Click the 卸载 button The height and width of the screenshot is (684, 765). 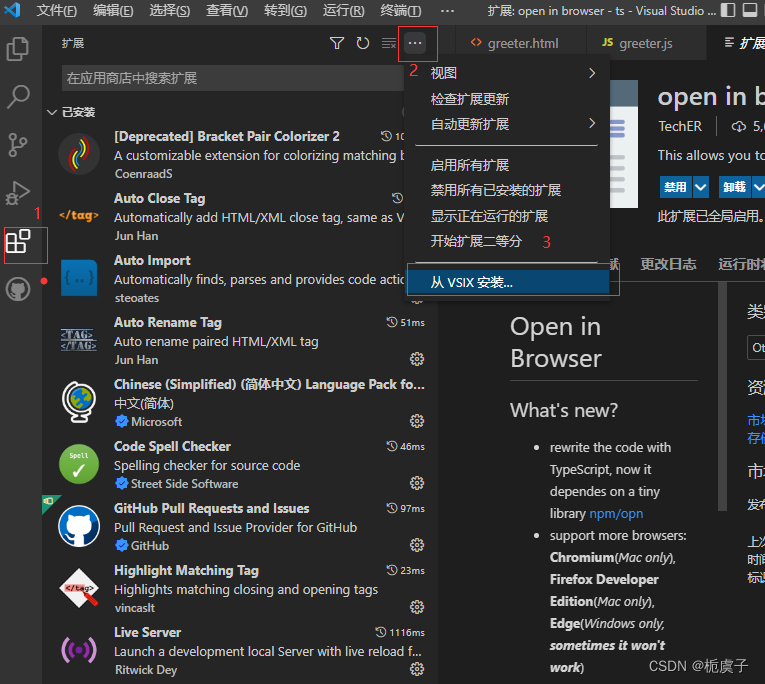tap(734, 187)
